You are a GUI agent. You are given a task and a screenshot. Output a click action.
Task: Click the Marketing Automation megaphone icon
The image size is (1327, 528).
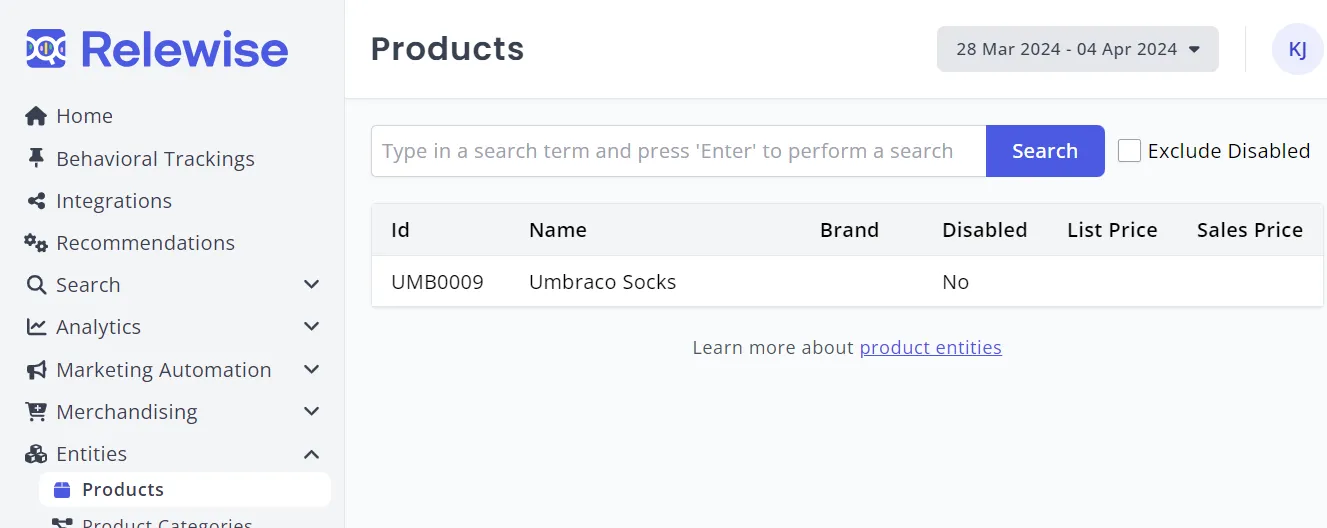click(x=36, y=370)
